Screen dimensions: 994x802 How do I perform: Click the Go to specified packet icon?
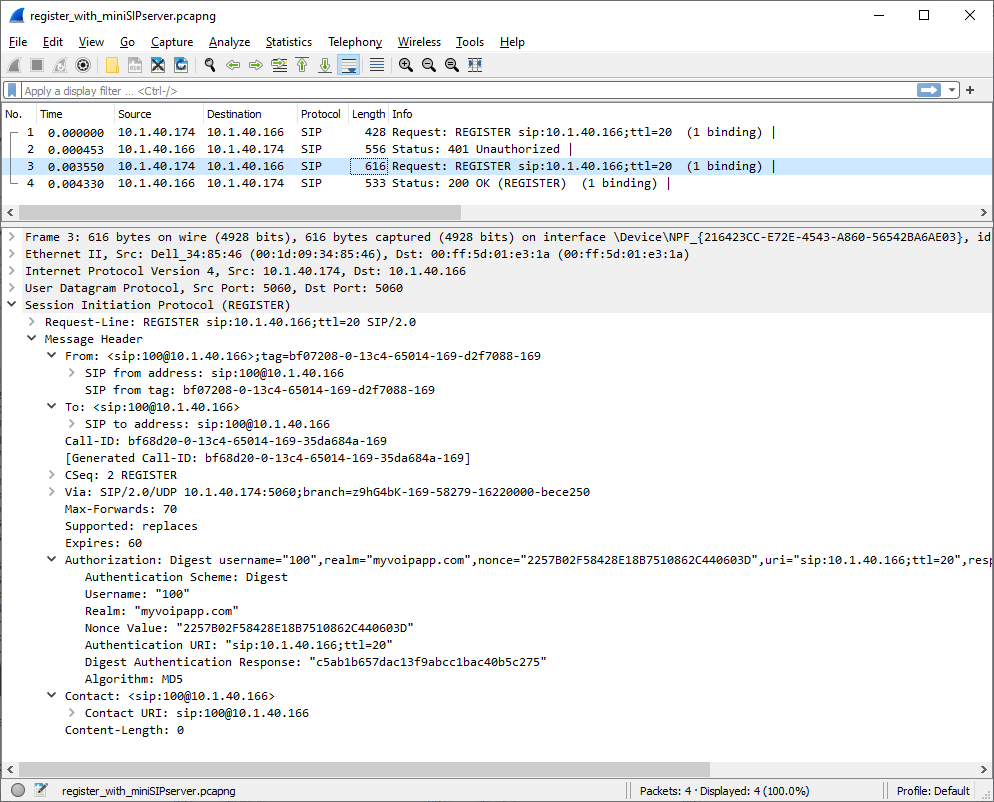point(279,65)
